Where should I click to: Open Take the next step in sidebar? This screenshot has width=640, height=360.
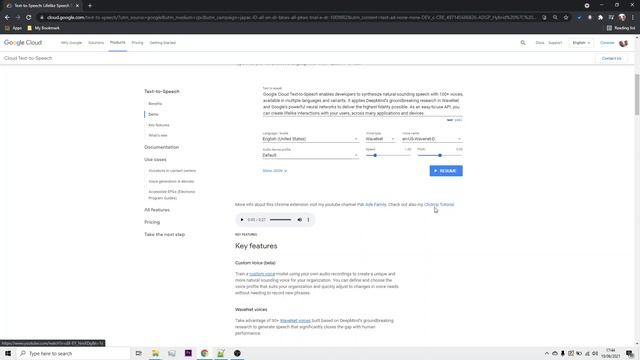(x=164, y=234)
